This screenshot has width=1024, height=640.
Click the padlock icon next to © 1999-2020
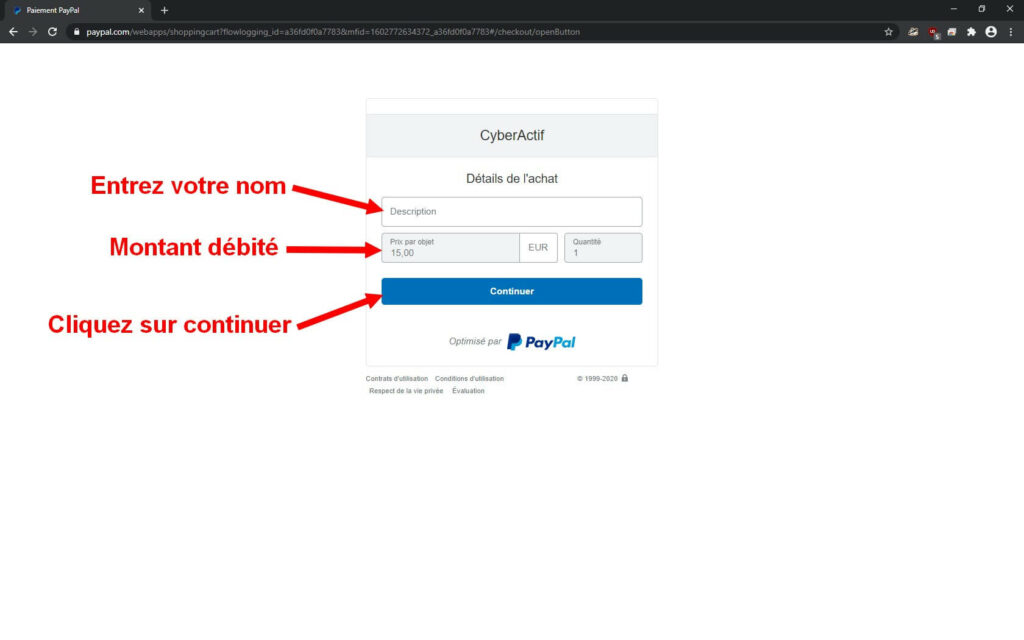click(624, 378)
